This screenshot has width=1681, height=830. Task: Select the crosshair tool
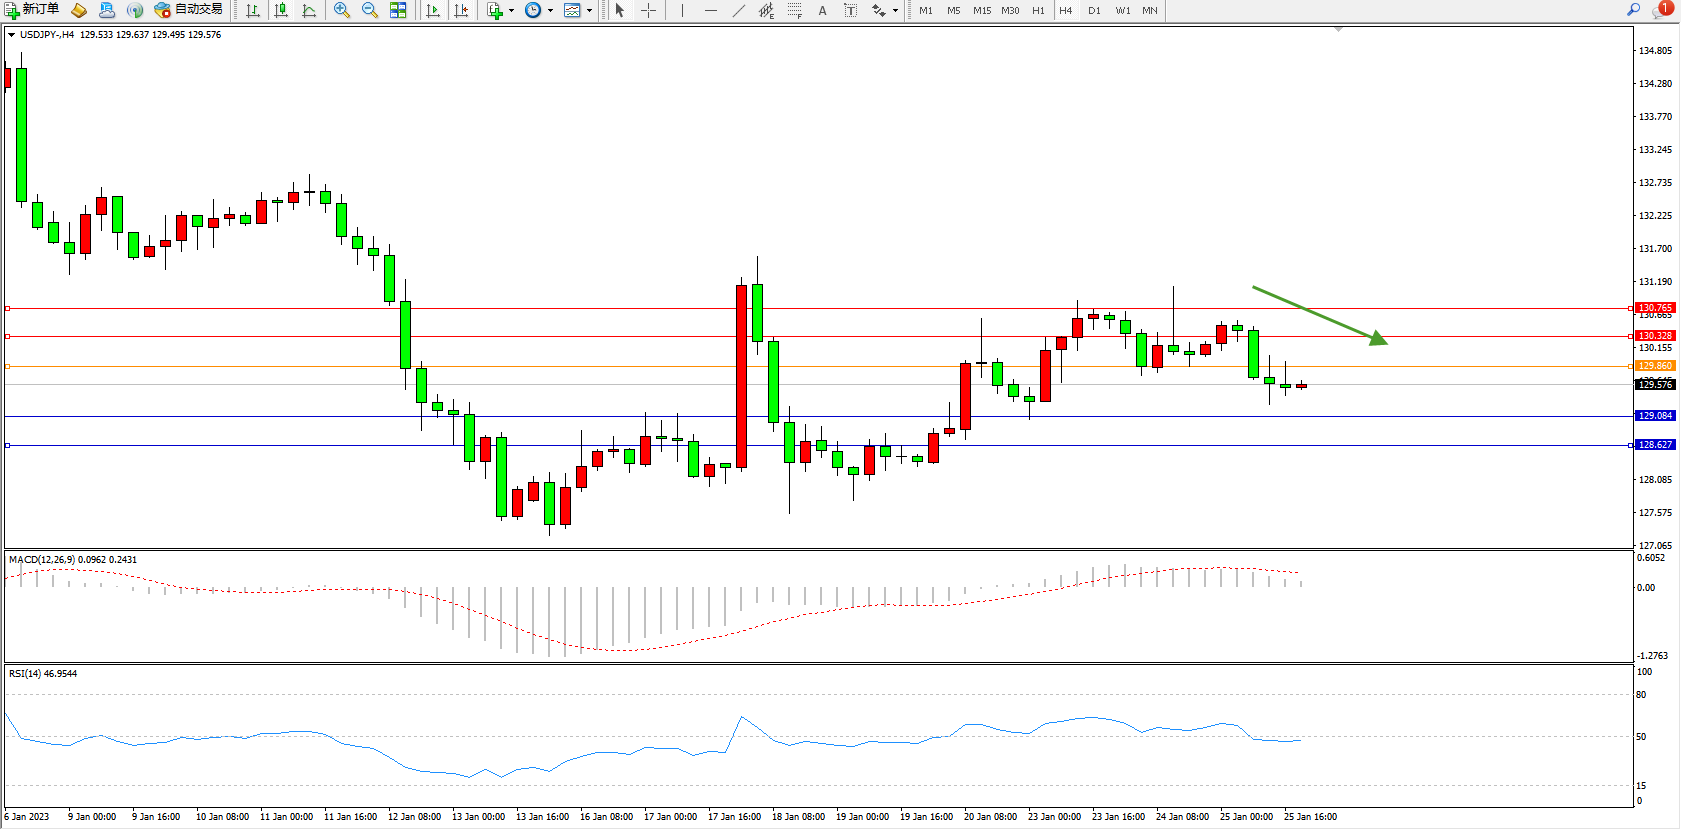point(648,10)
